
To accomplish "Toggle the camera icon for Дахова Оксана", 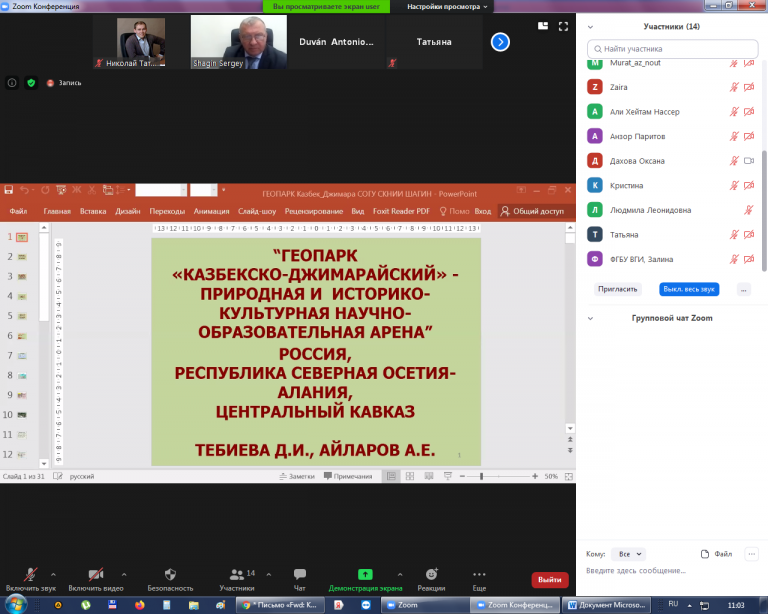I will 748,161.
